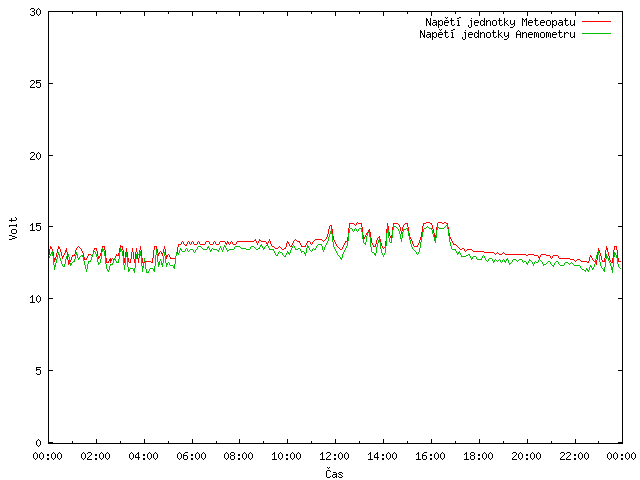Click the 06:00 time label

point(191,456)
